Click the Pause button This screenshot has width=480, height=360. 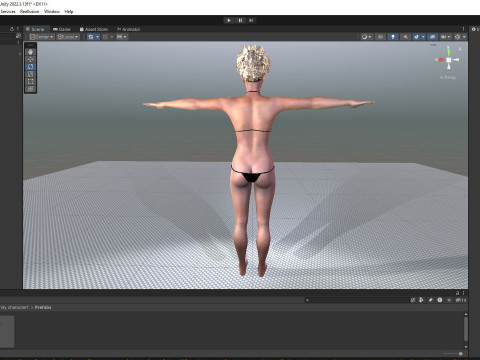click(x=240, y=20)
